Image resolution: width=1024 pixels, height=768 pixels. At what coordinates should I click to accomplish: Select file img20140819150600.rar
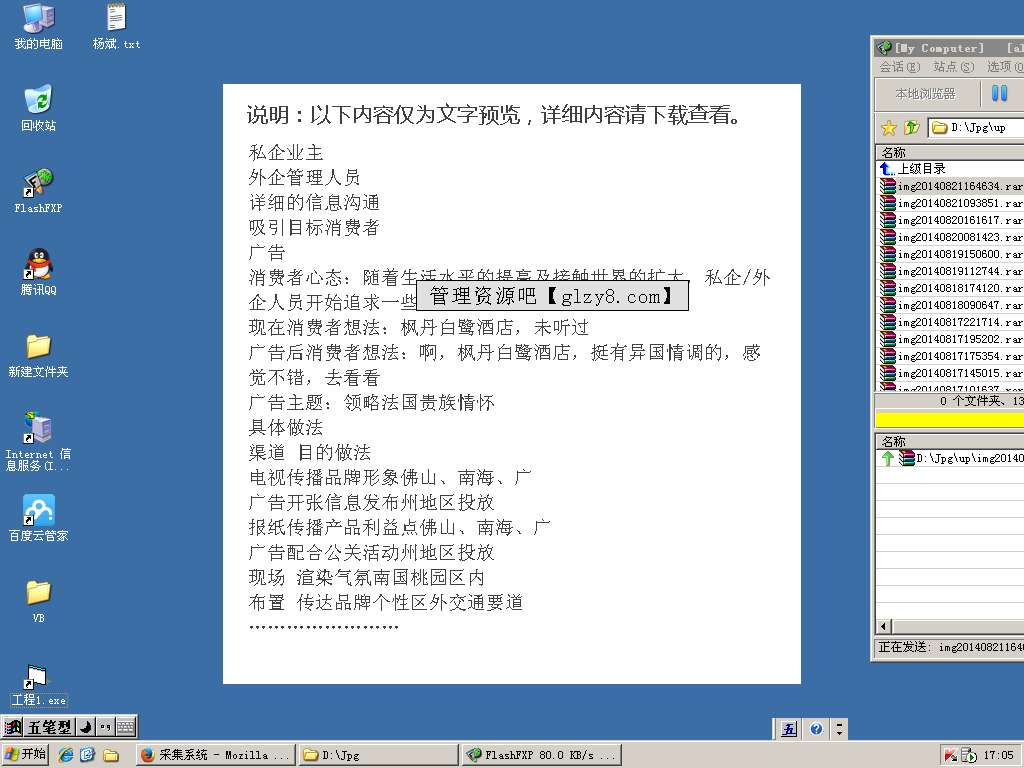(950, 254)
